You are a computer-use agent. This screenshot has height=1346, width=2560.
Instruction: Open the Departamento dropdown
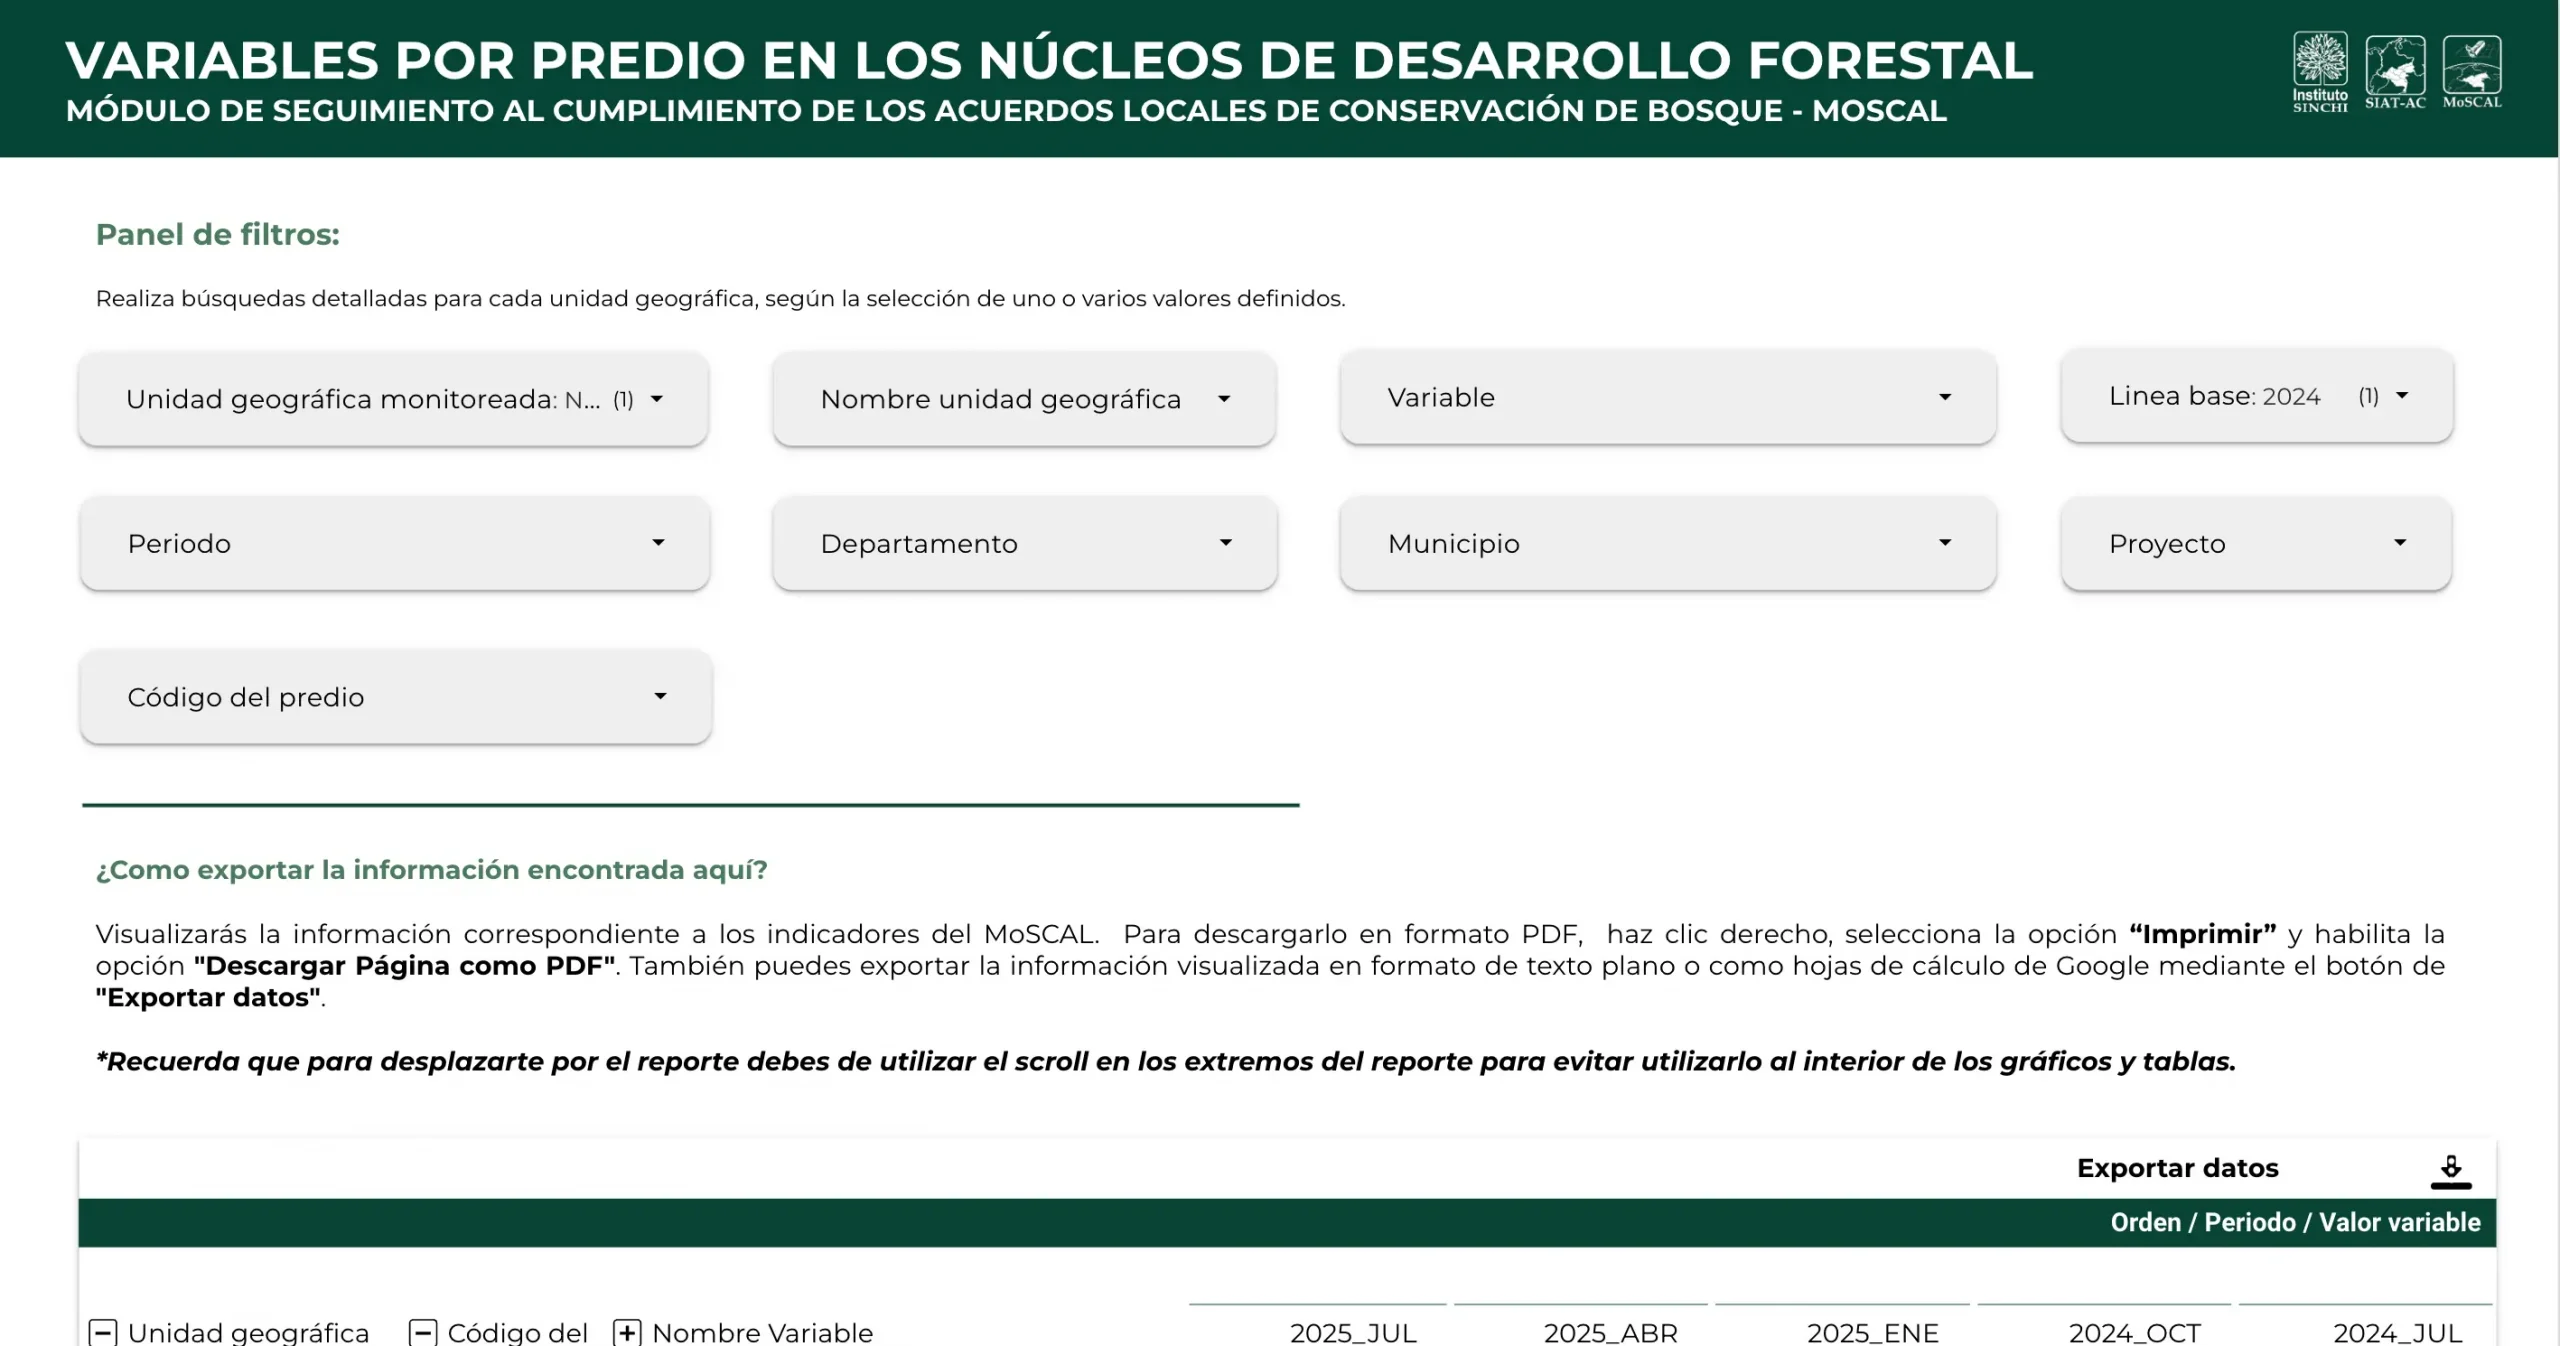click(1024, 543)
